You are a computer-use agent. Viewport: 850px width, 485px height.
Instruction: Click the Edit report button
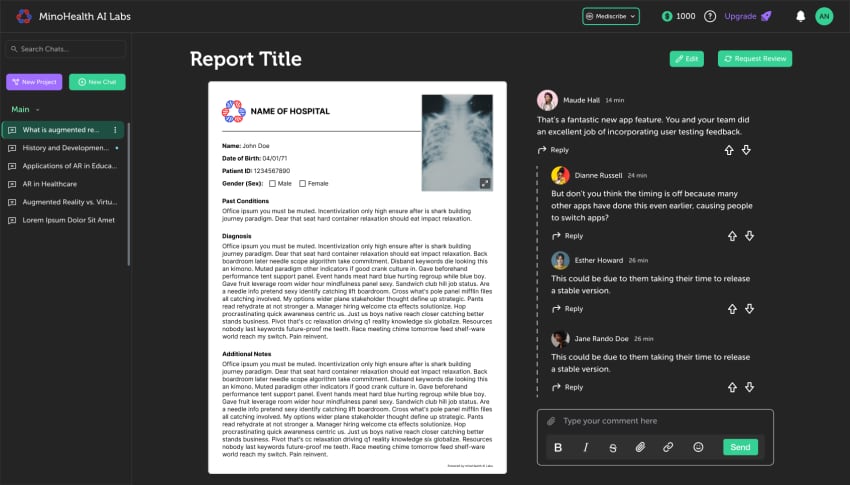[x=686, y=59]
